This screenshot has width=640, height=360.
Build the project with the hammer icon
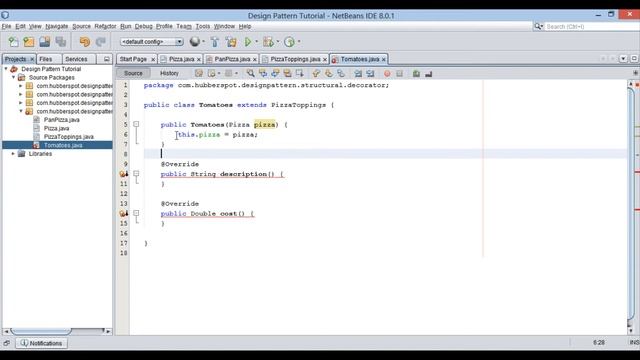215,42
